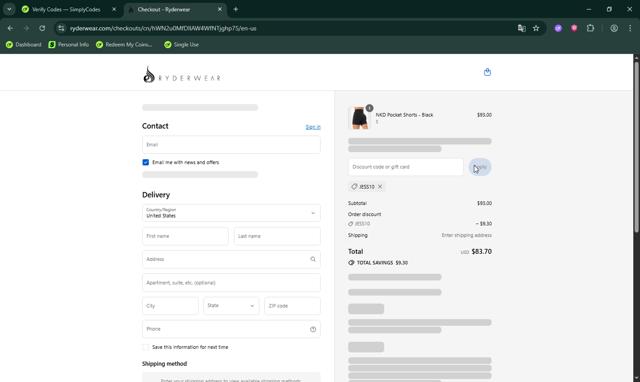This screenshot has height=382, width=640.
Task: Open the Personal Info bookmark
Action: click(69, 44)
